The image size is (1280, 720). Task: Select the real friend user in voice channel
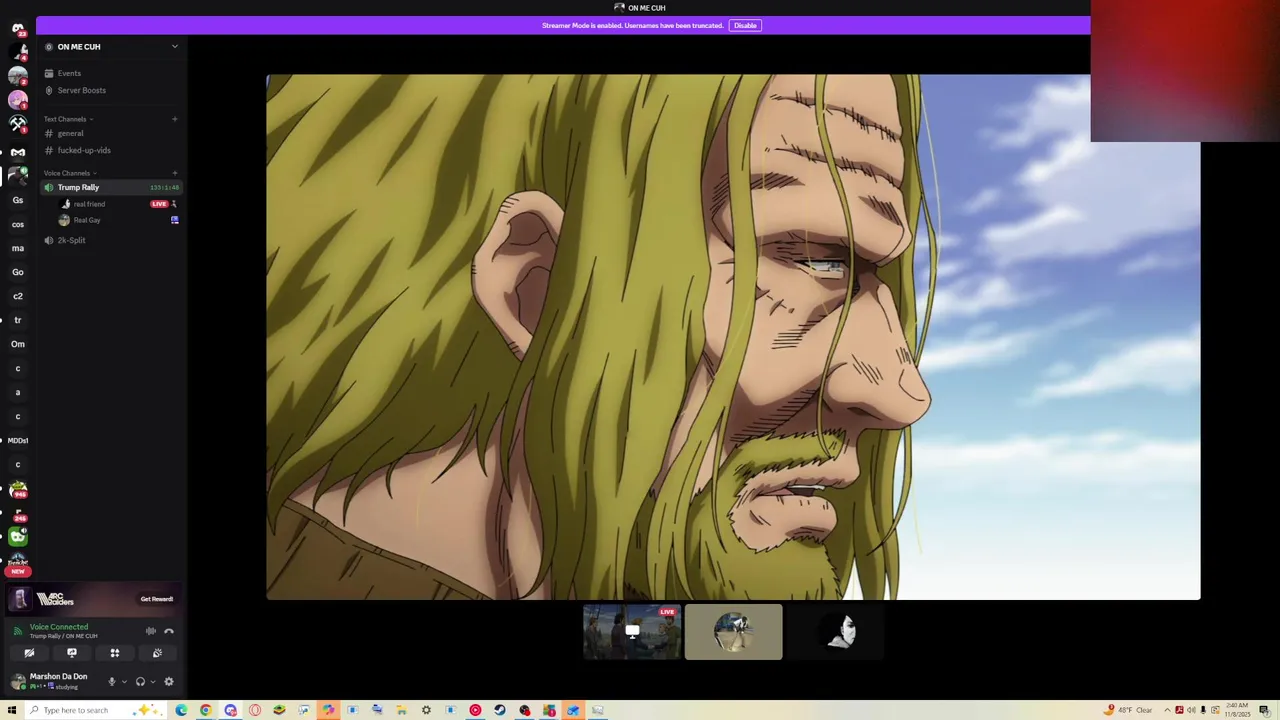pyautogui.click(x=89, y=204)
